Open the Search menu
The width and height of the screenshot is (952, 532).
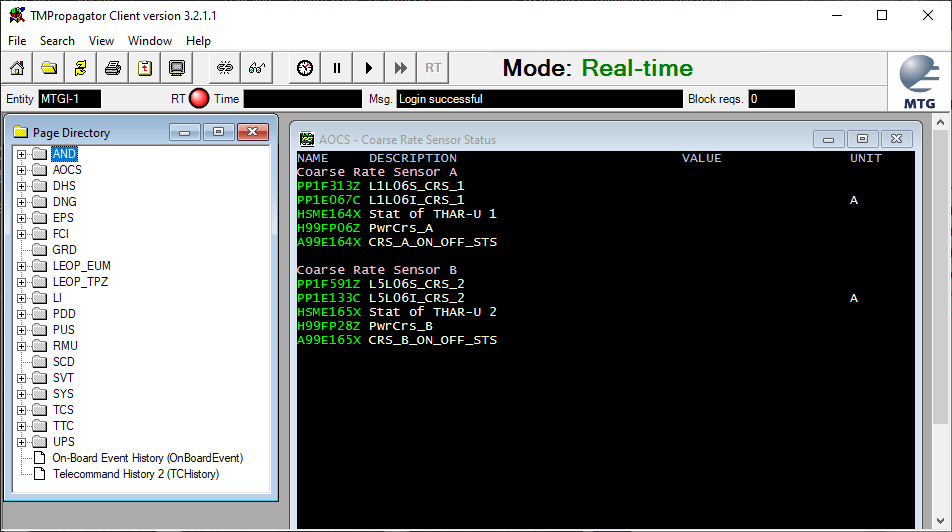click(57, 41)
